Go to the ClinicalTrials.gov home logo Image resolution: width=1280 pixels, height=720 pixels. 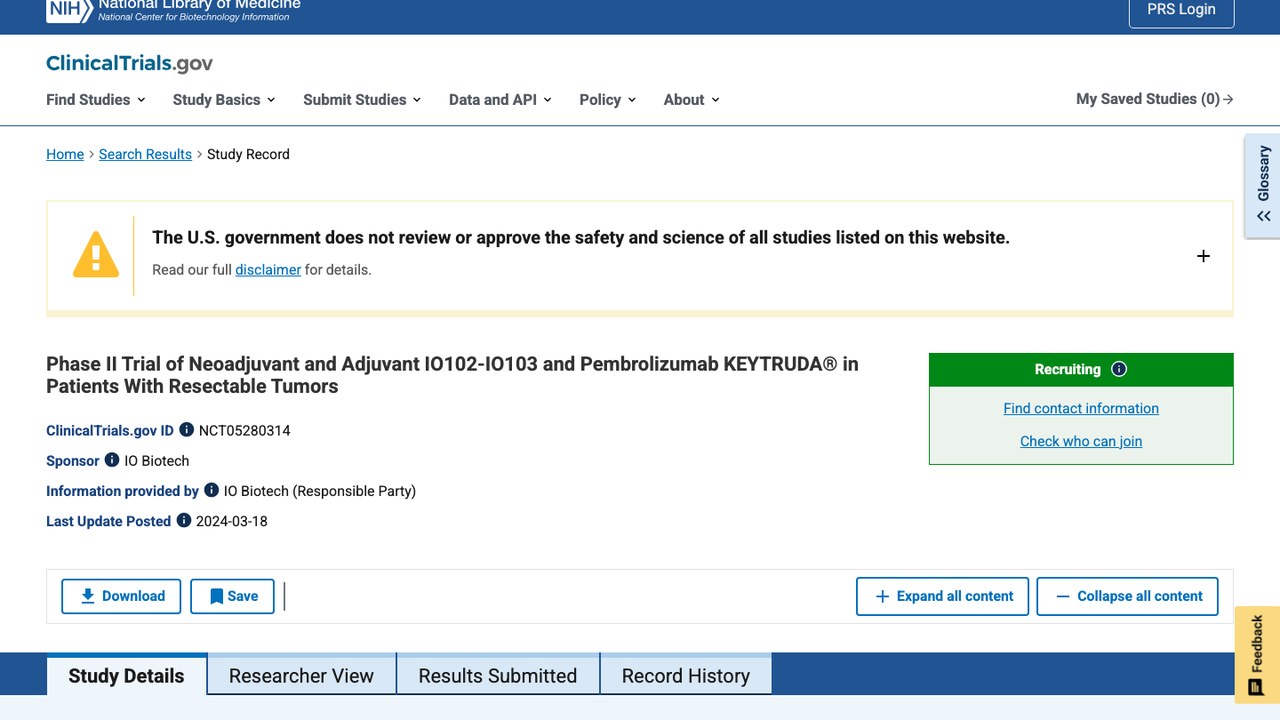pyautogui.click(x=129, y=63)
